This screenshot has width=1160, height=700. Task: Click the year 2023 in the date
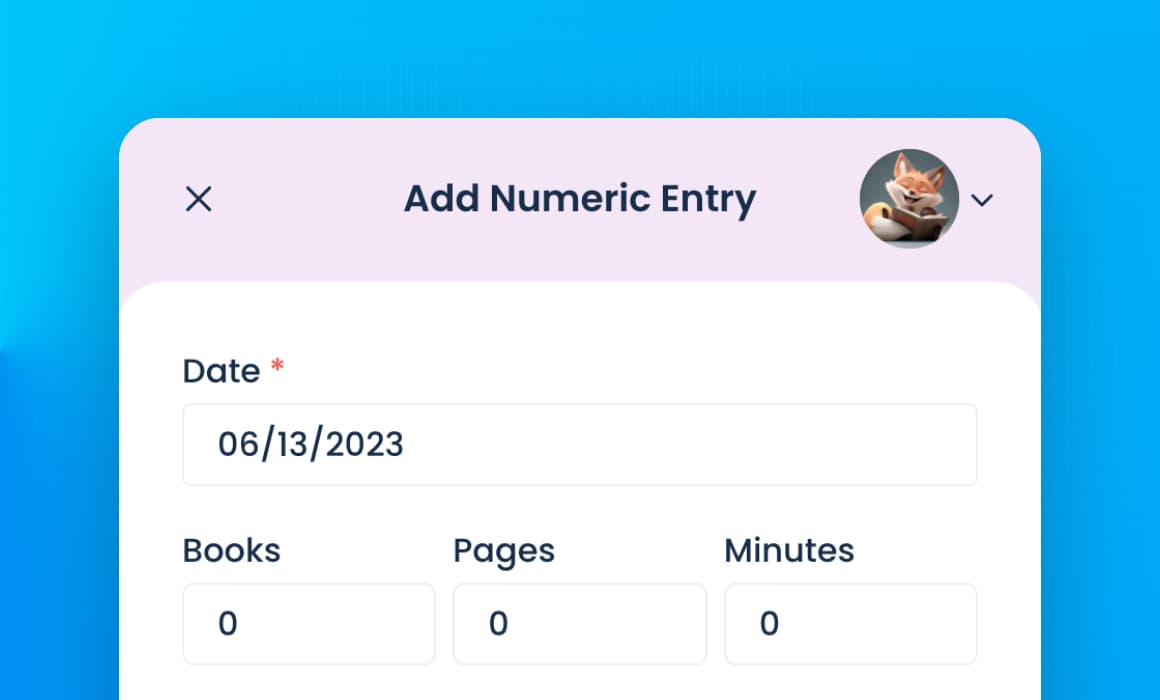tap(365, 445)
